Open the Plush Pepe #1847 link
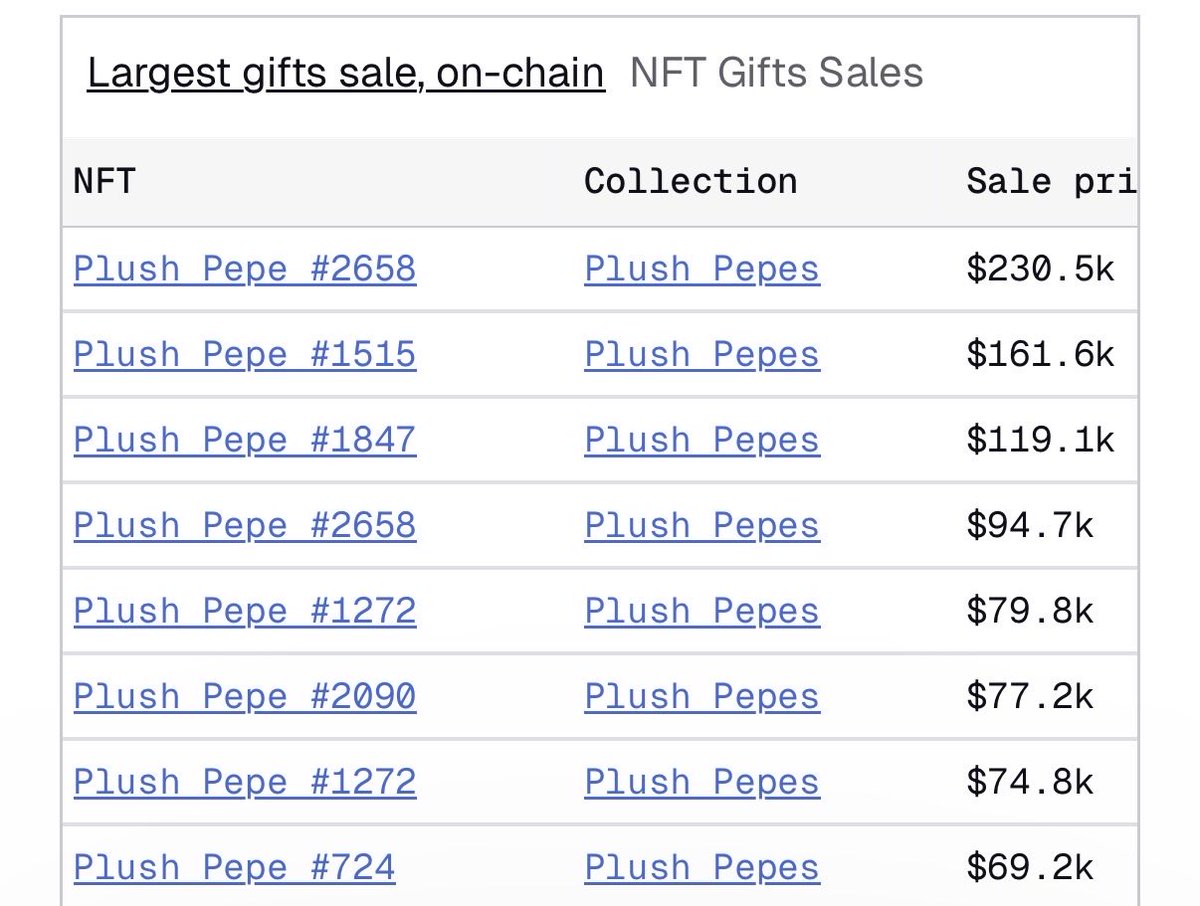Viewport: 1200px width, 906px height. (x=245, y=440)
